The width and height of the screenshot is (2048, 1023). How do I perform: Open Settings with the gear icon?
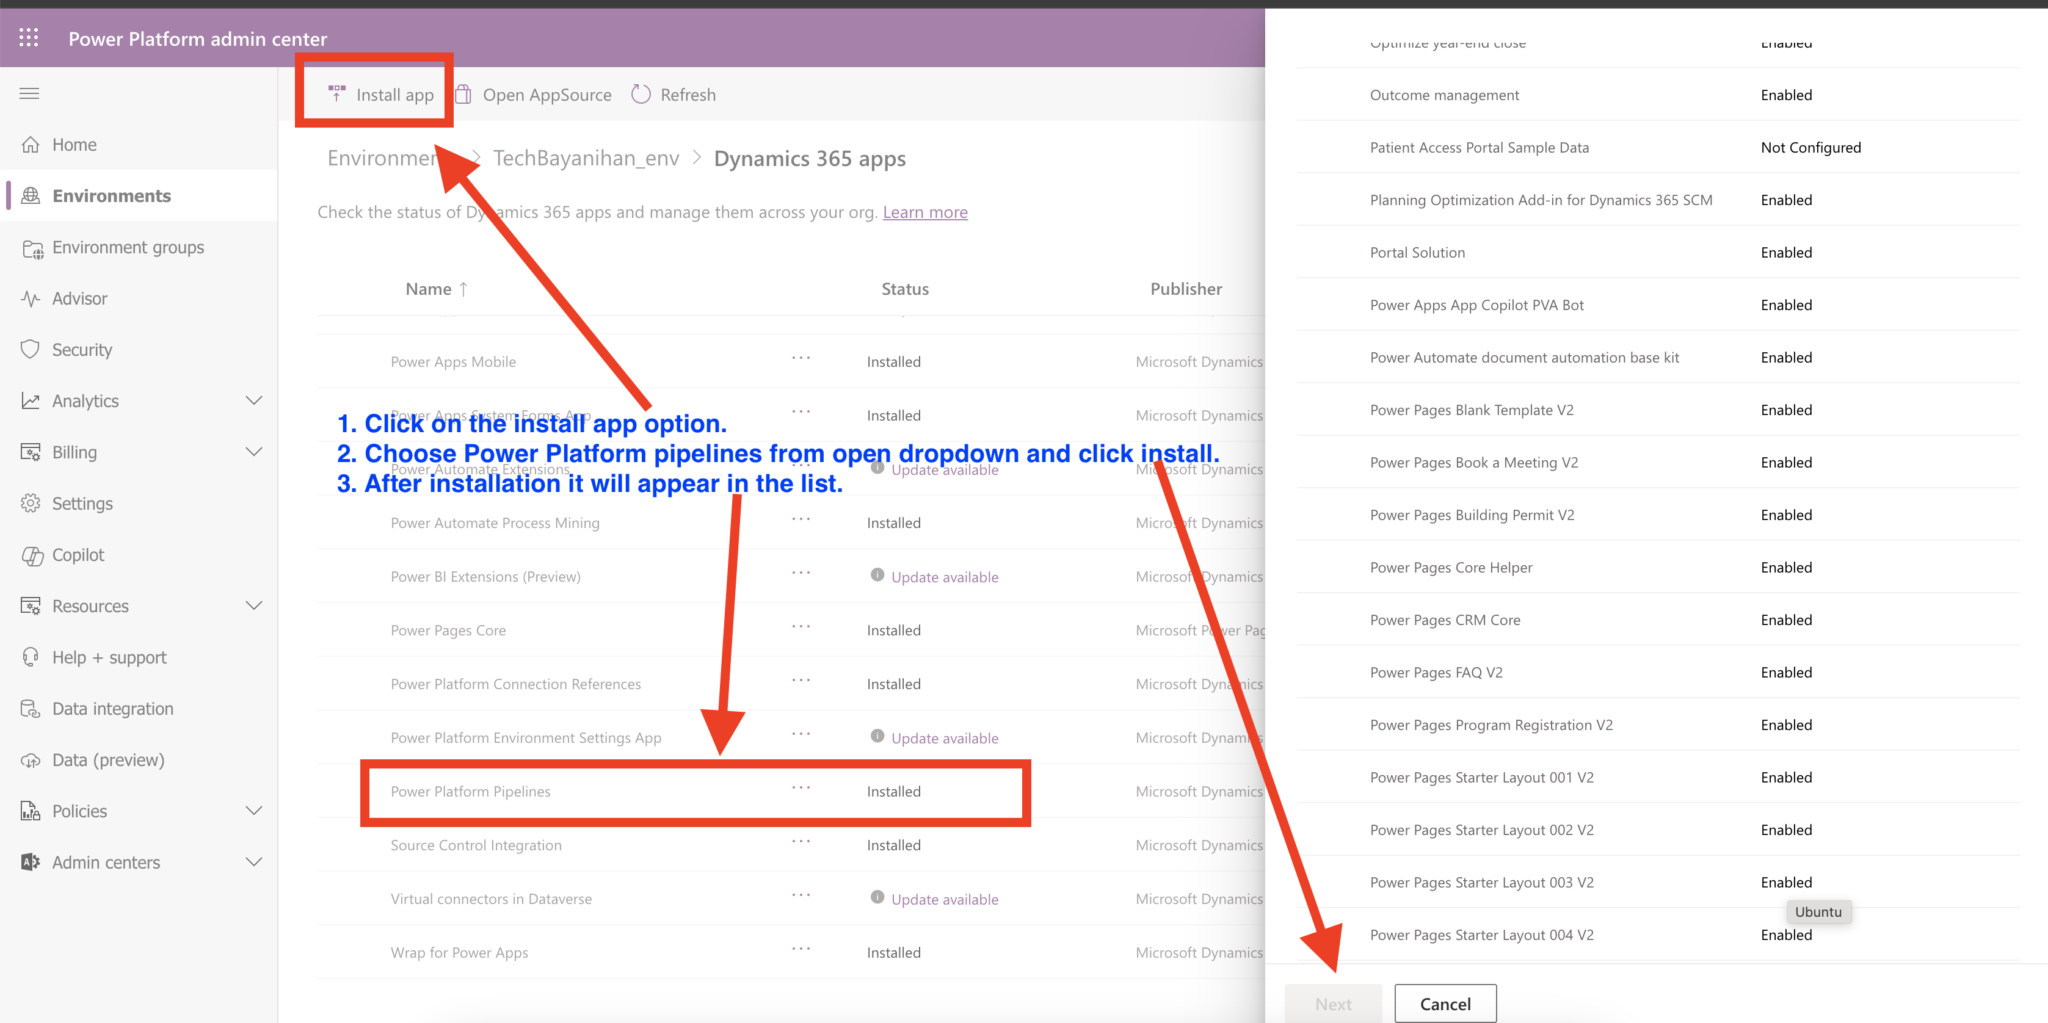click(32, 503)
